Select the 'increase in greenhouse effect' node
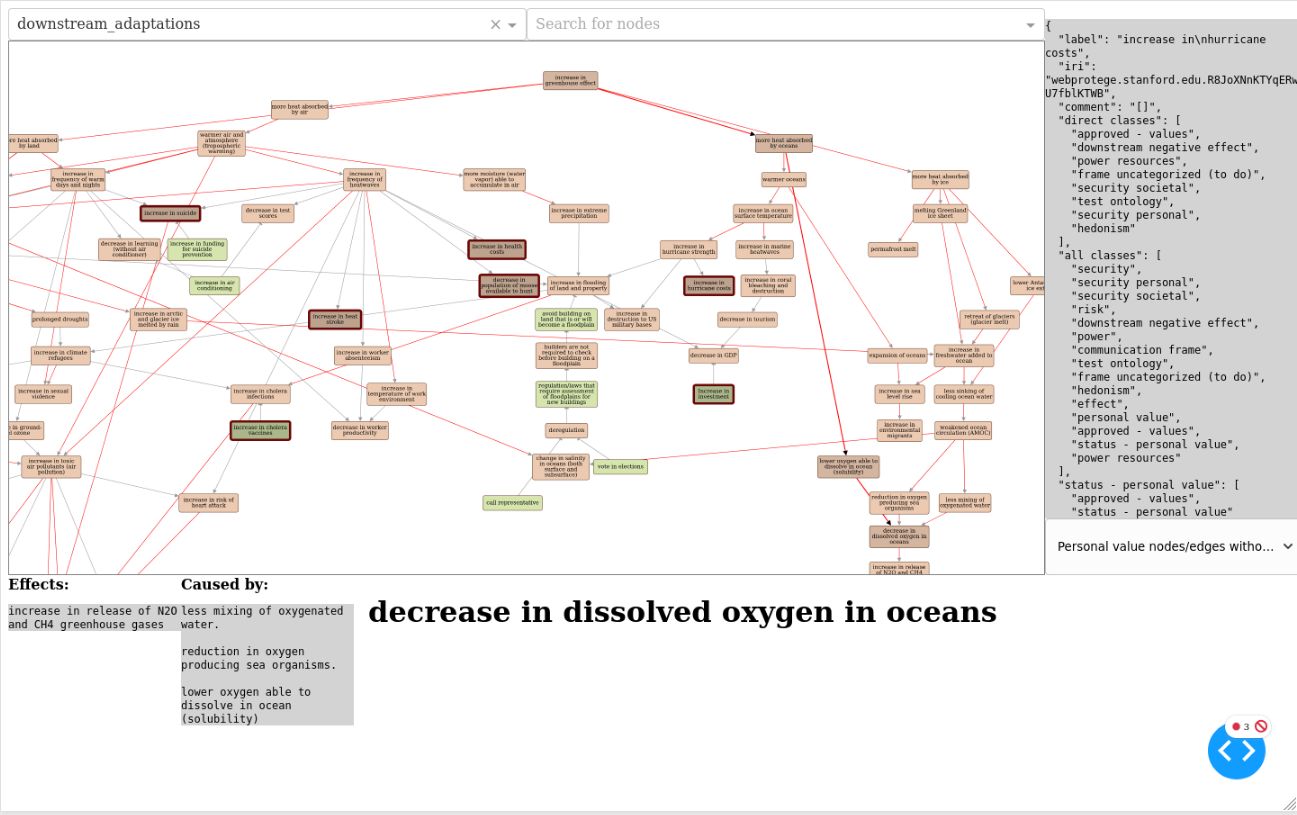1297x815 pixels. point(570,80)
